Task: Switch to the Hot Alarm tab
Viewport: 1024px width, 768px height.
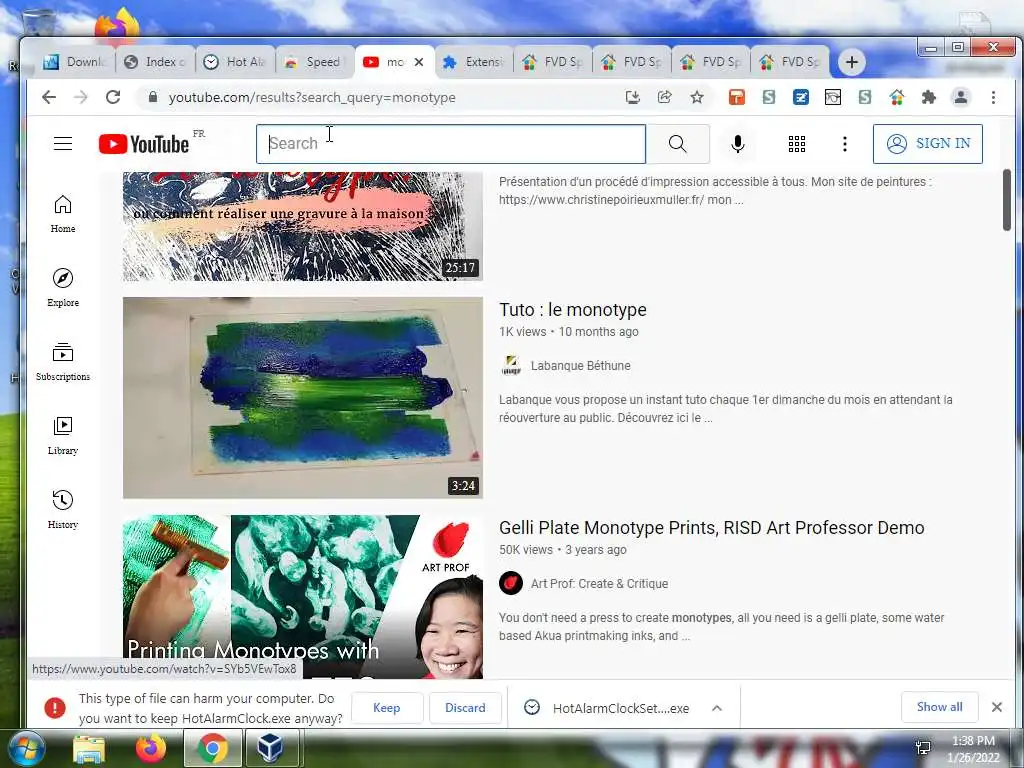Action: point(235,62)
